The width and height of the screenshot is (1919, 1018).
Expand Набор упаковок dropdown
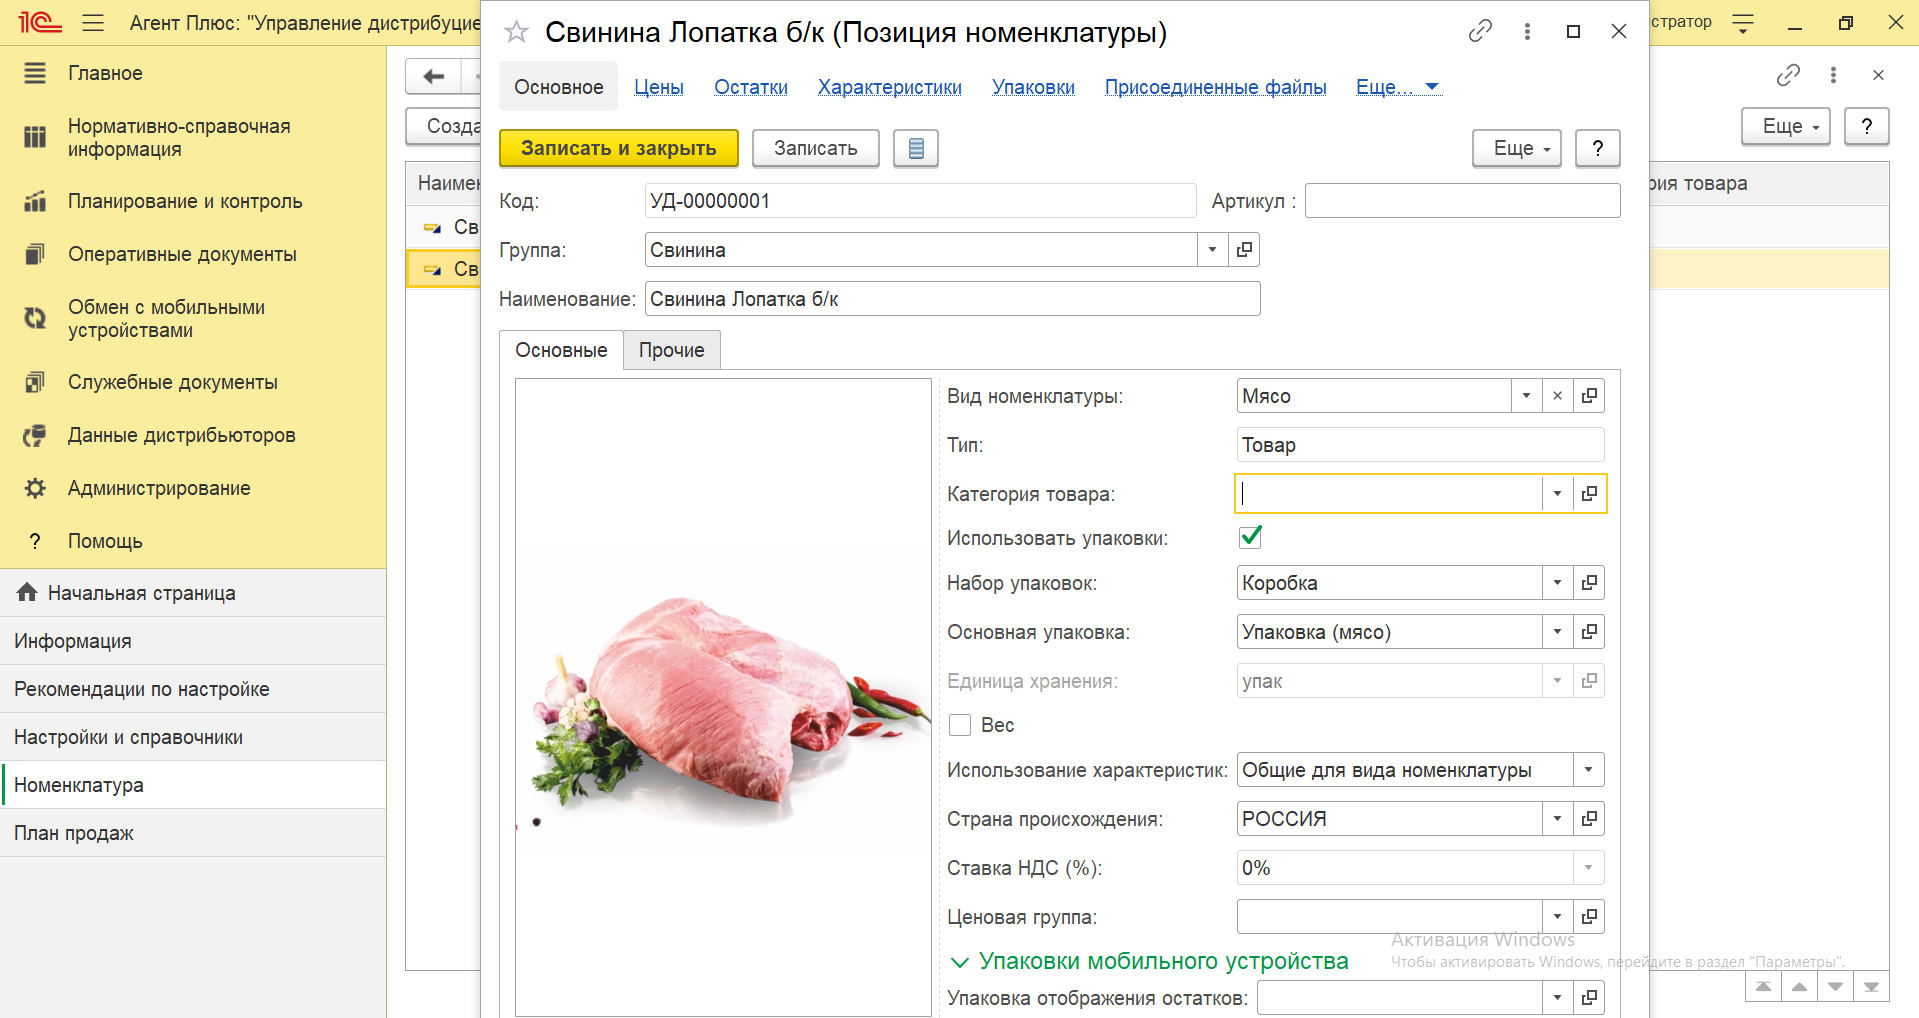[1557, 583]
